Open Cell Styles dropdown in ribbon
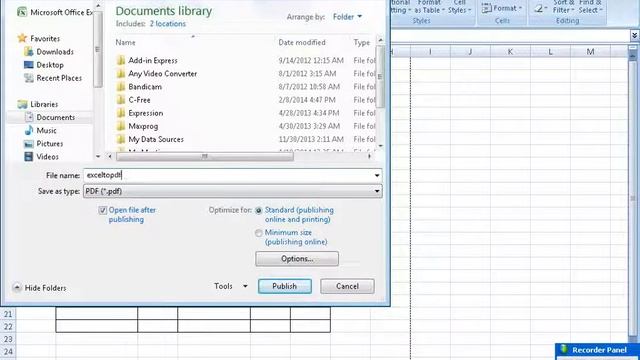The width and height of the screenshot is (640, 360). tap(460, 7)
